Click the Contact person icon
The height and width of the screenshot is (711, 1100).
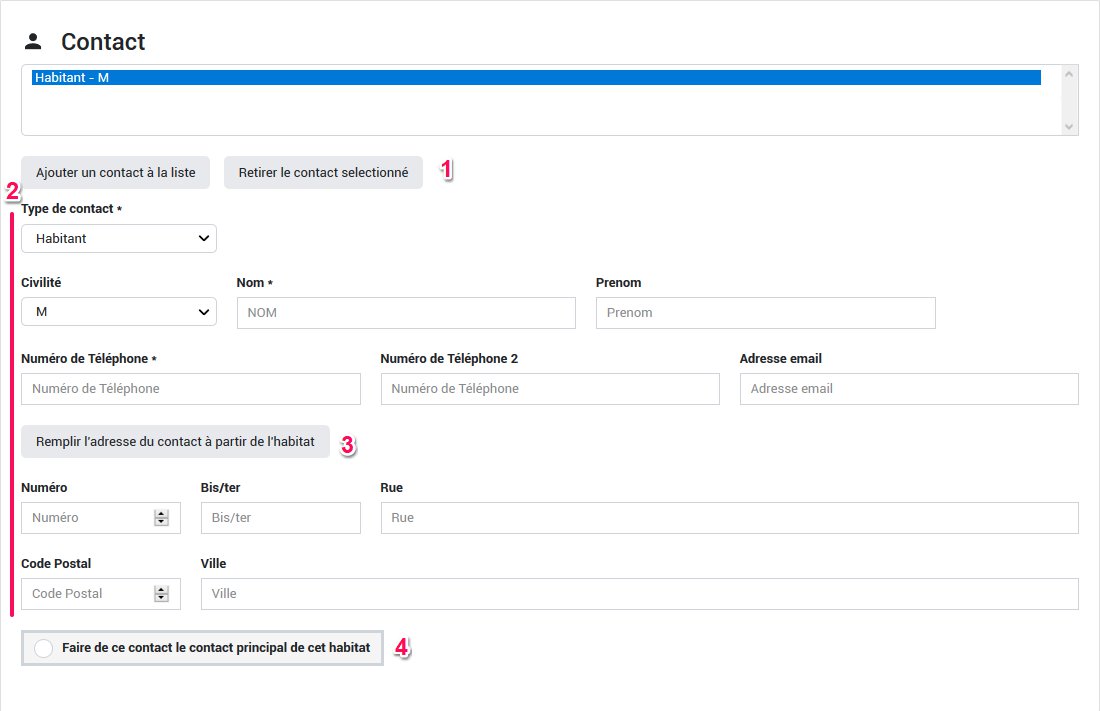(33, 42)
